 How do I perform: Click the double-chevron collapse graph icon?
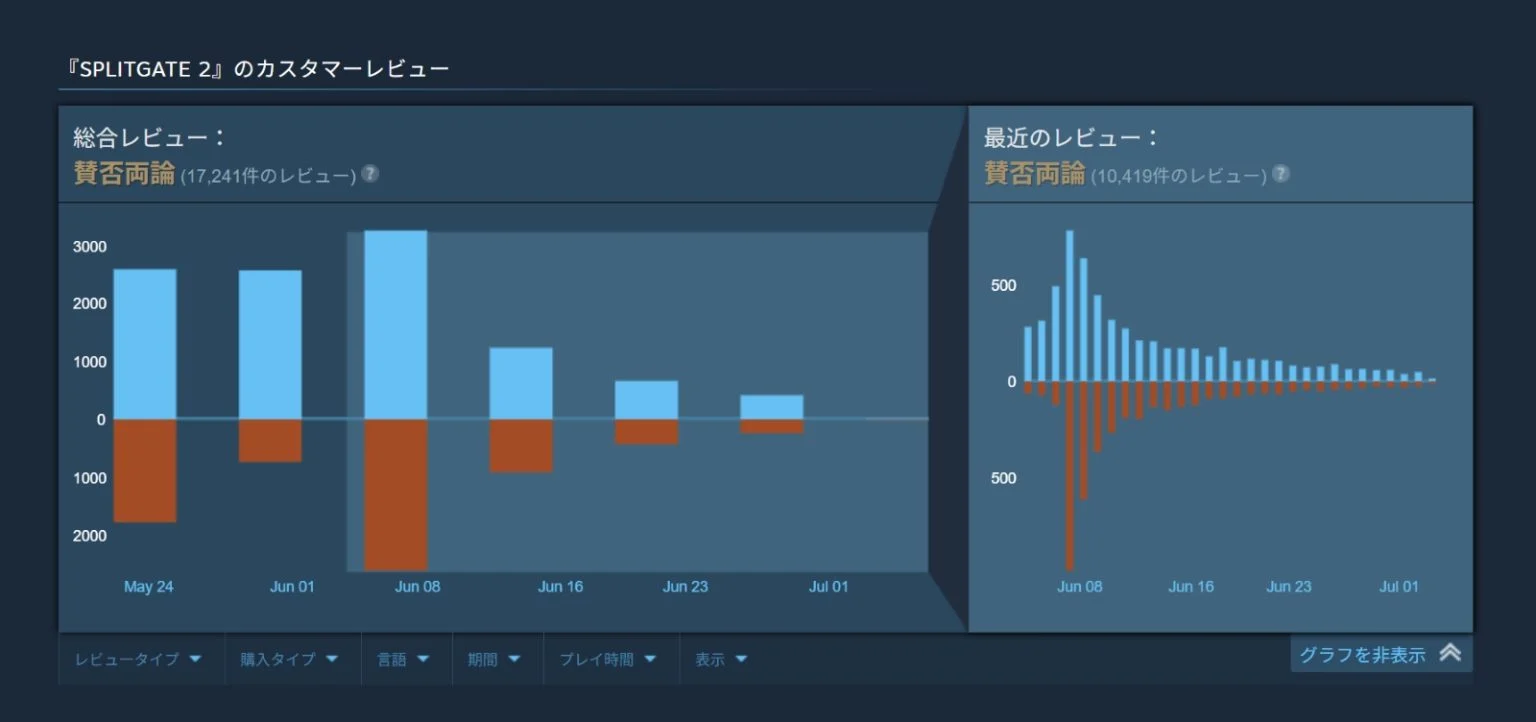[1450, 653]
